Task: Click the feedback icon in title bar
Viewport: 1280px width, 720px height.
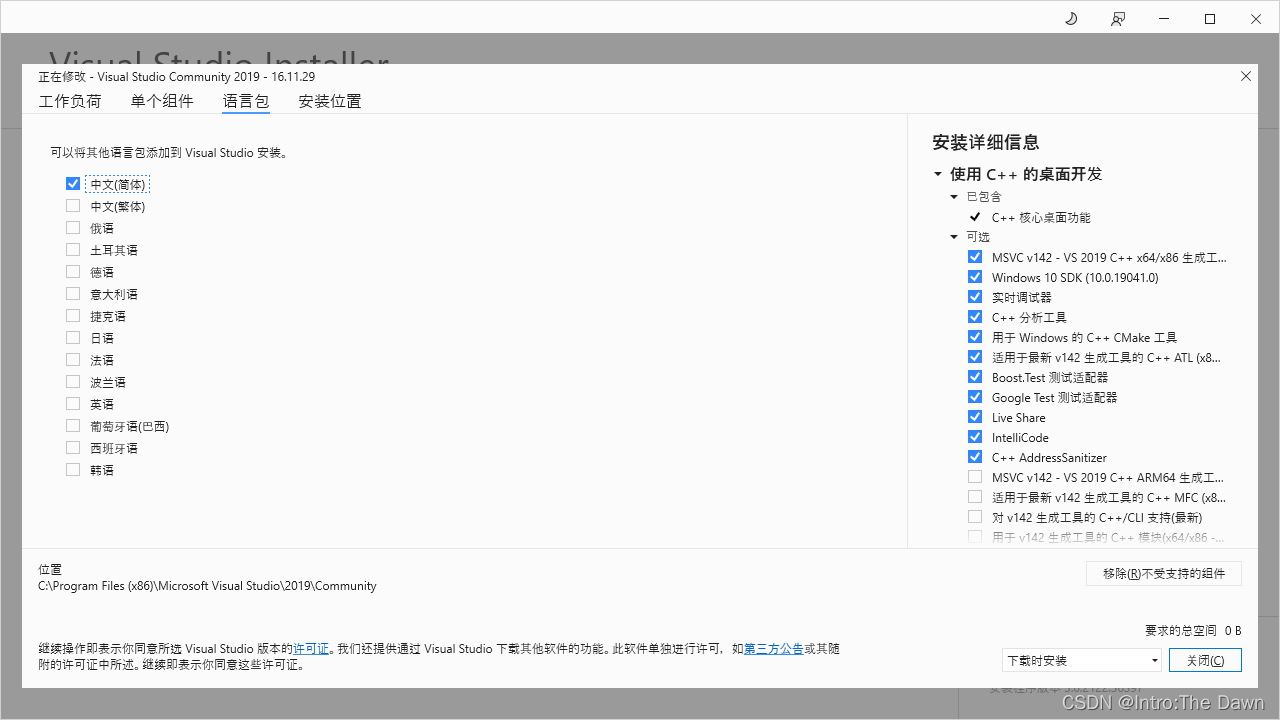Action: [x=1118, y=19]
